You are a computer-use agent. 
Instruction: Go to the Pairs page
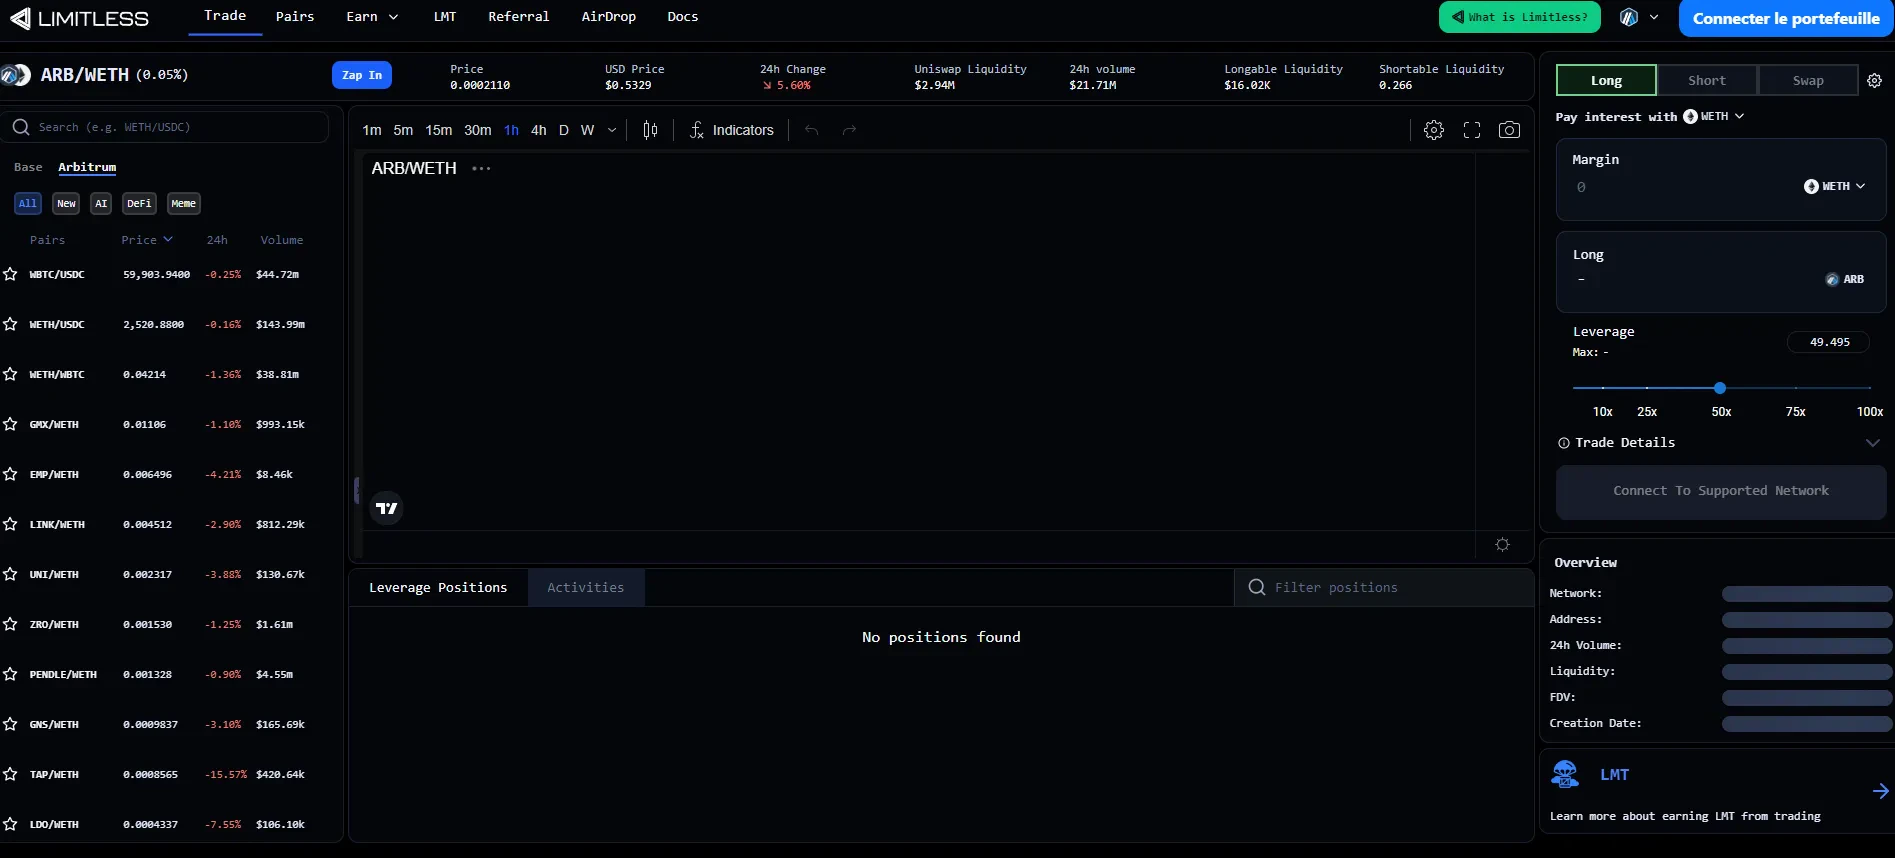click(x=295, y=17)
